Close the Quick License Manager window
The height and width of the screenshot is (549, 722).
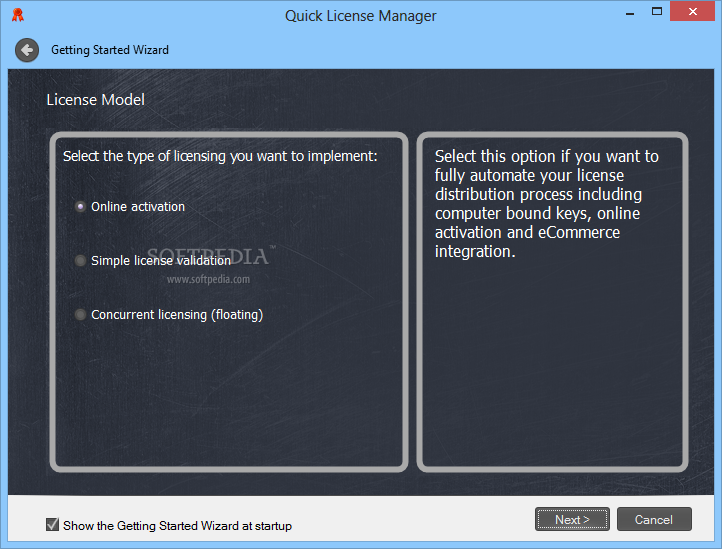(x=692, y=12)
